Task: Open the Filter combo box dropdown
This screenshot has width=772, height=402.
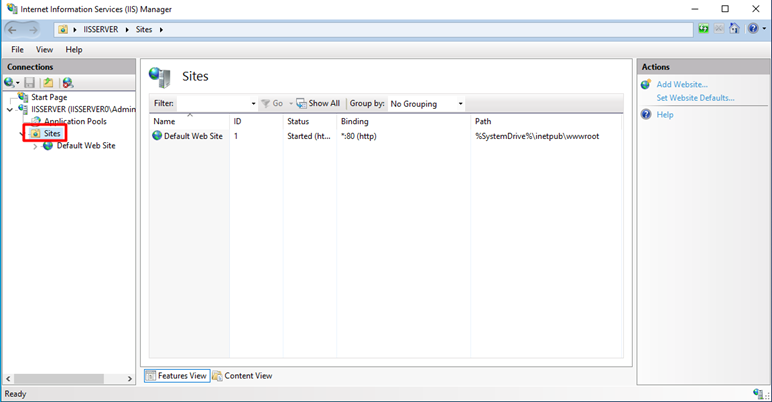Action: [x=253, y=103]
